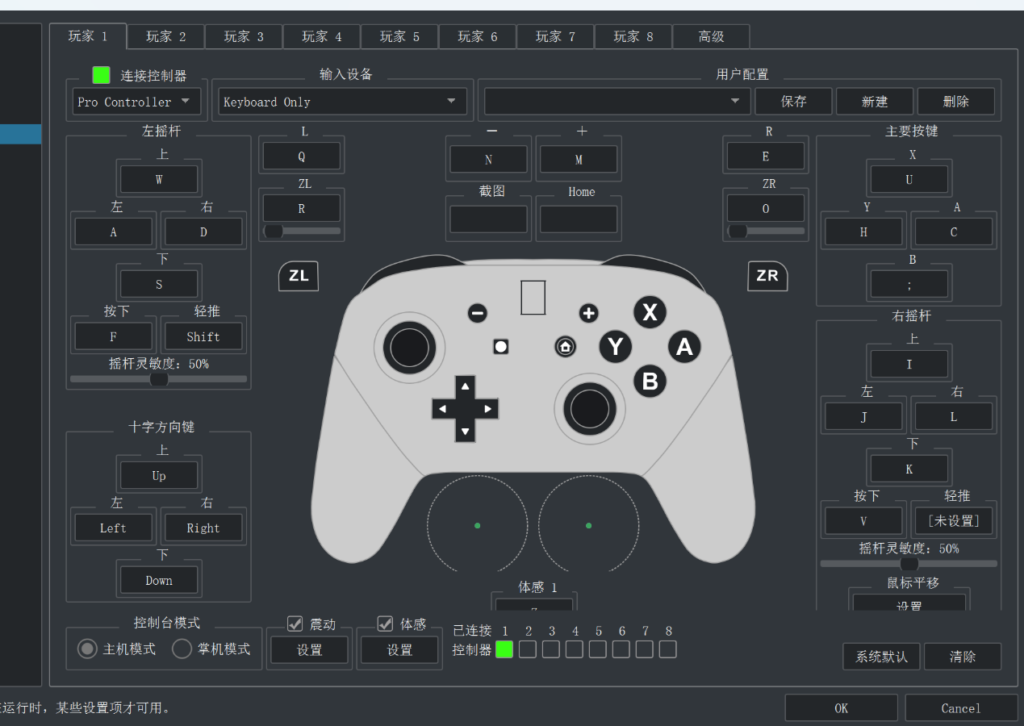Toggle the 体感 motion checkbox
This screenshot has width=1024, height=726.
point(385,624)
